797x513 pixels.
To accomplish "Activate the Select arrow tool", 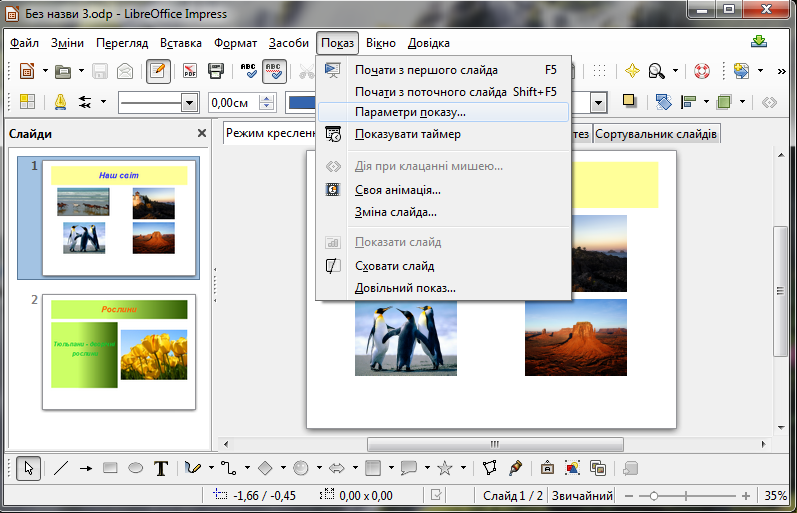I will 28,468.
